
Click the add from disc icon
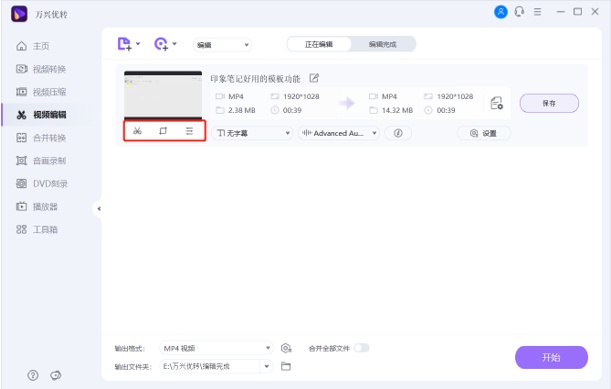[161, 44]
